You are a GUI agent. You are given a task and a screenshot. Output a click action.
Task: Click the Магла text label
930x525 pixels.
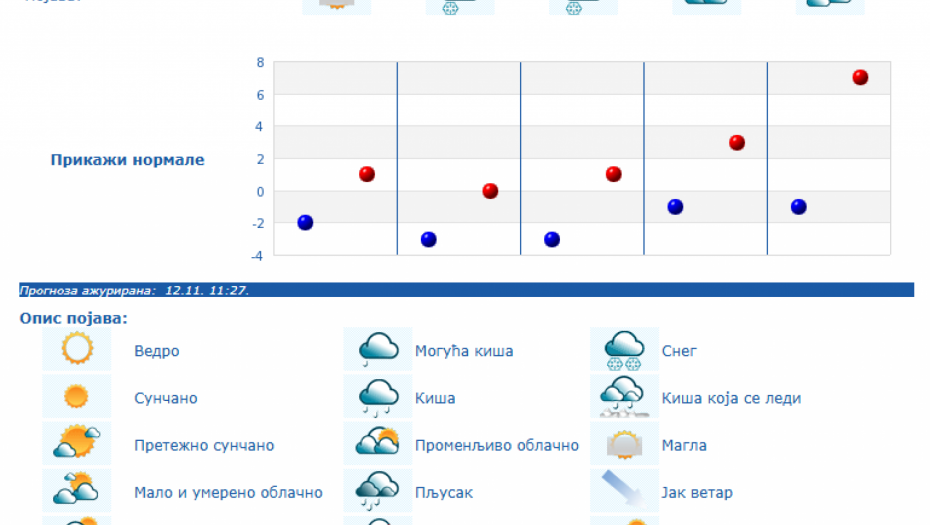click(x=684, y=446)
